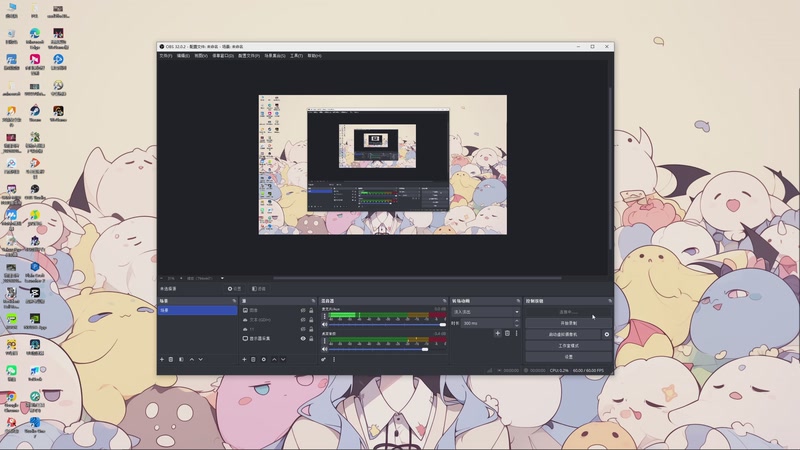800x450 pixels.
Task: Float the 混音器 dock panel
Action: 444,301
